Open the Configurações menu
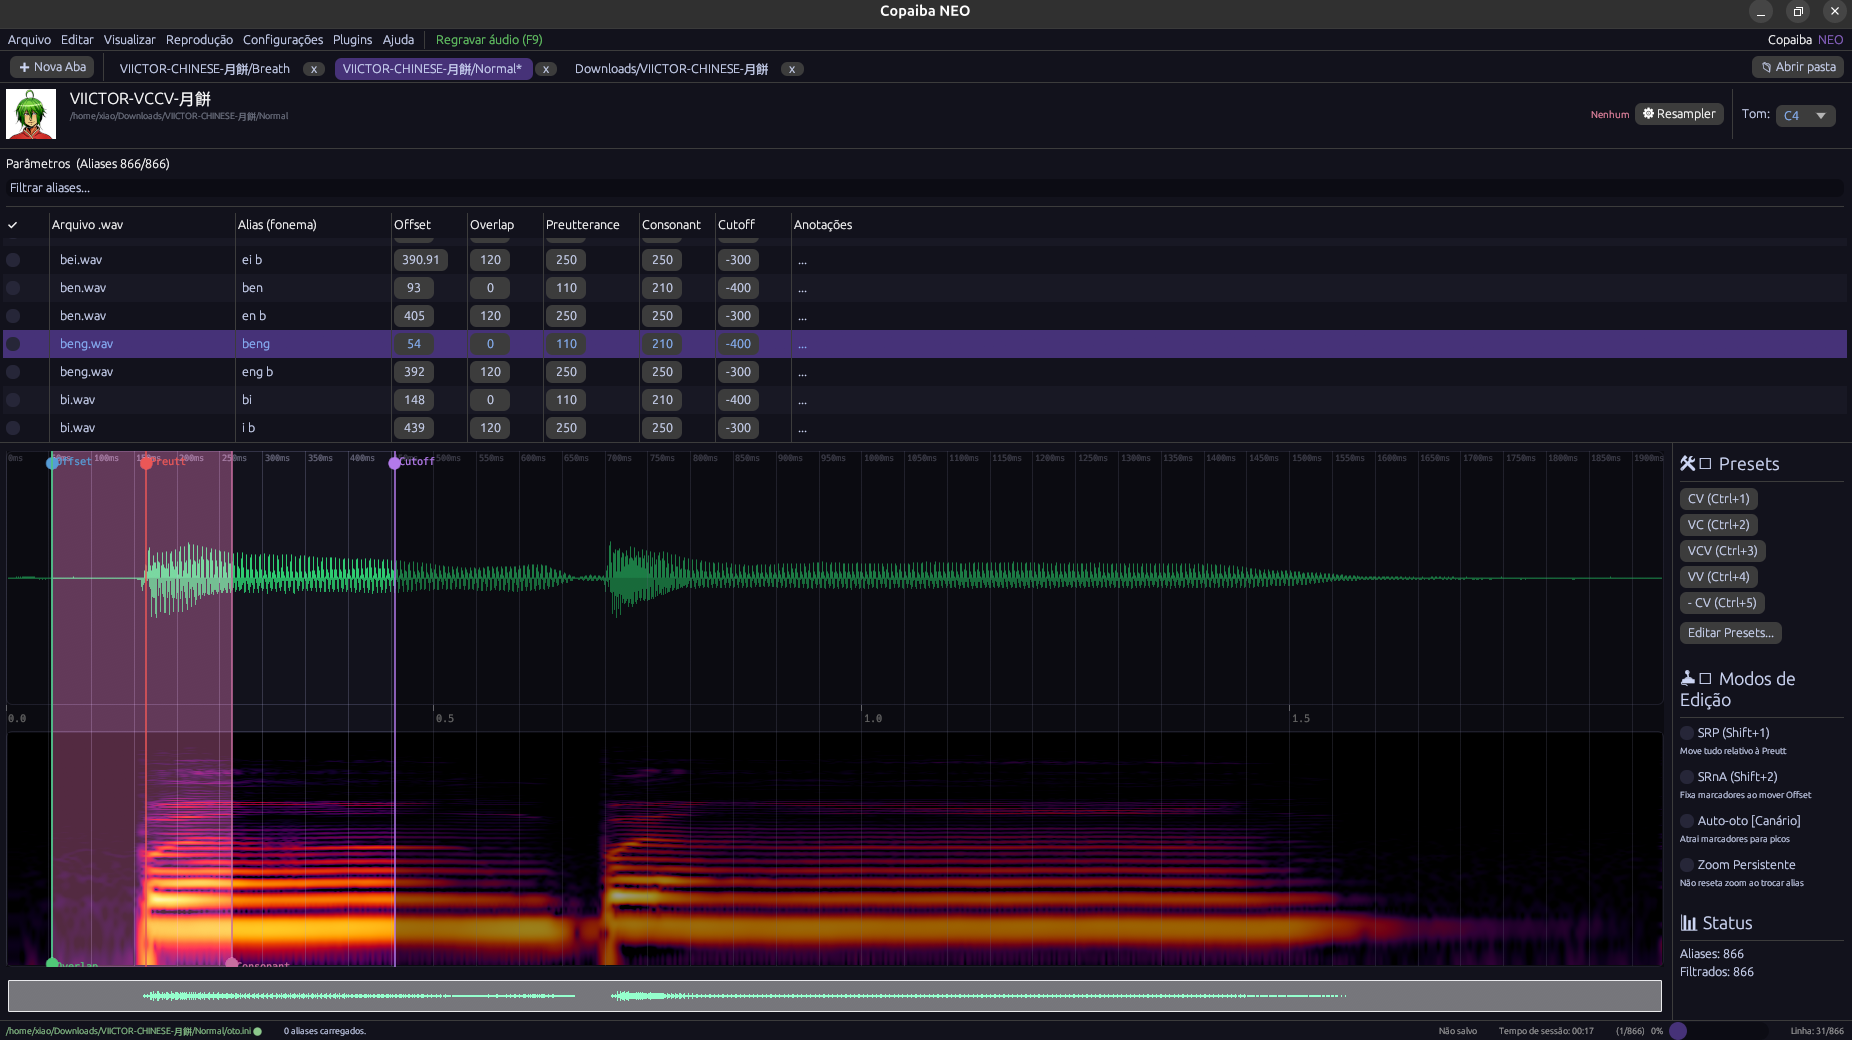Screen dimensions: 1852x1040 282,40
